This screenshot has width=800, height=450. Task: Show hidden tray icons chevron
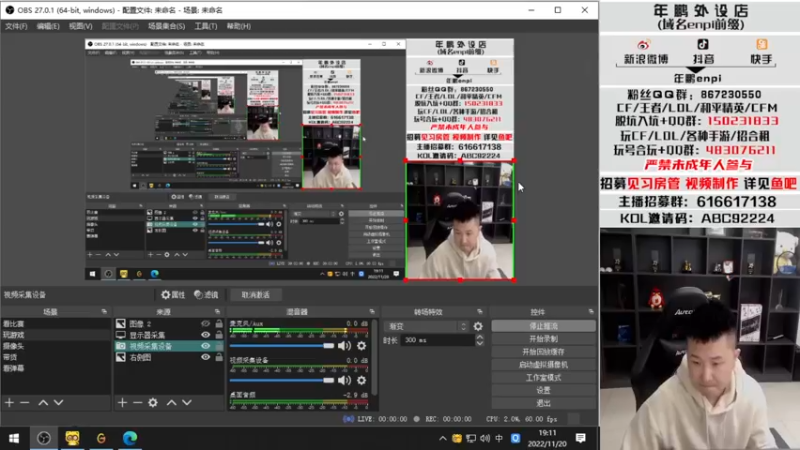point(442,438)
